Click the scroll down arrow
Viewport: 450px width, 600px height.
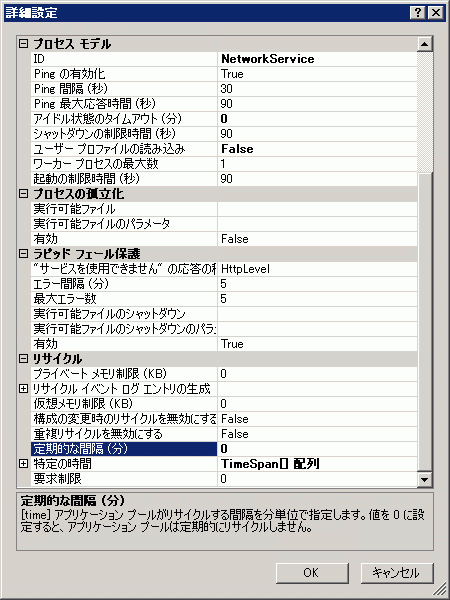[x=425, y=479]
